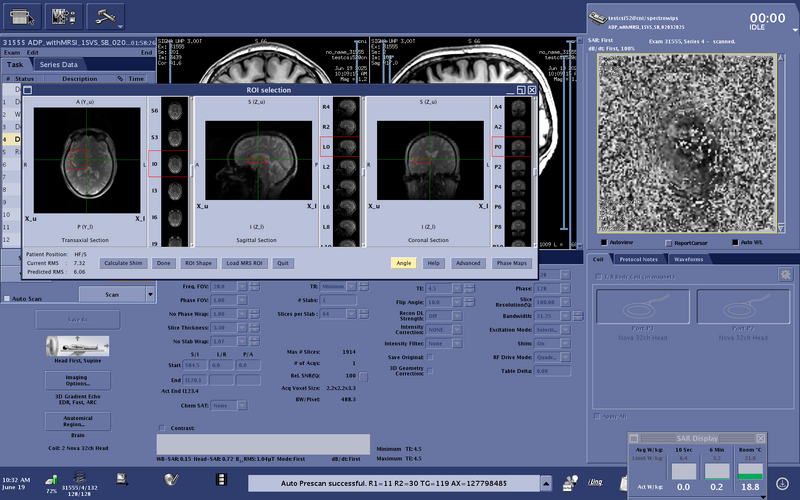Image resolution: width=800 pixels, height=500 pixels.
Task: Toggle the Contrast checkbox
Action: point(162,428)
